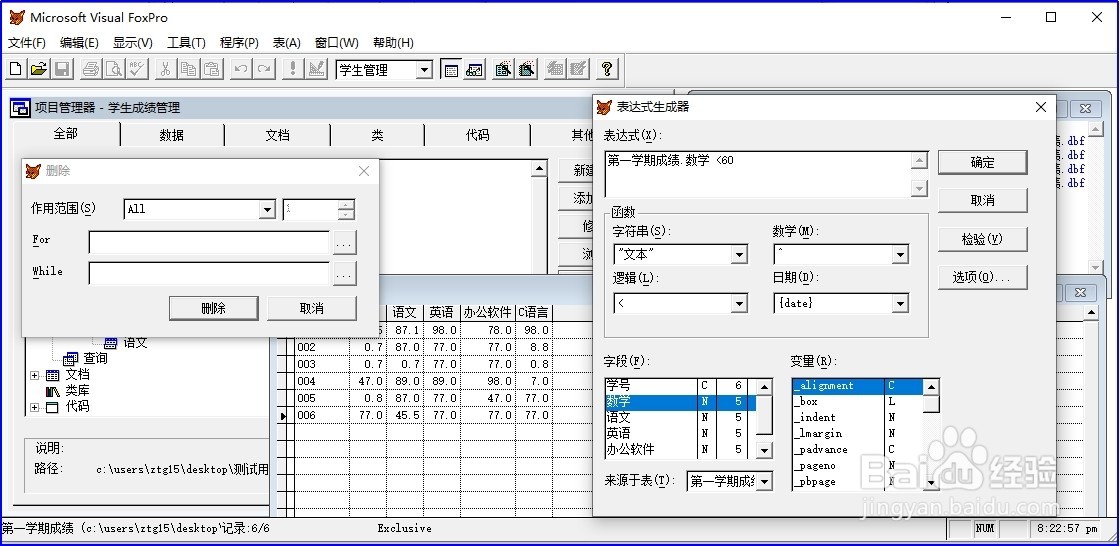Open the 帮助(H) menu

point(394,43)
